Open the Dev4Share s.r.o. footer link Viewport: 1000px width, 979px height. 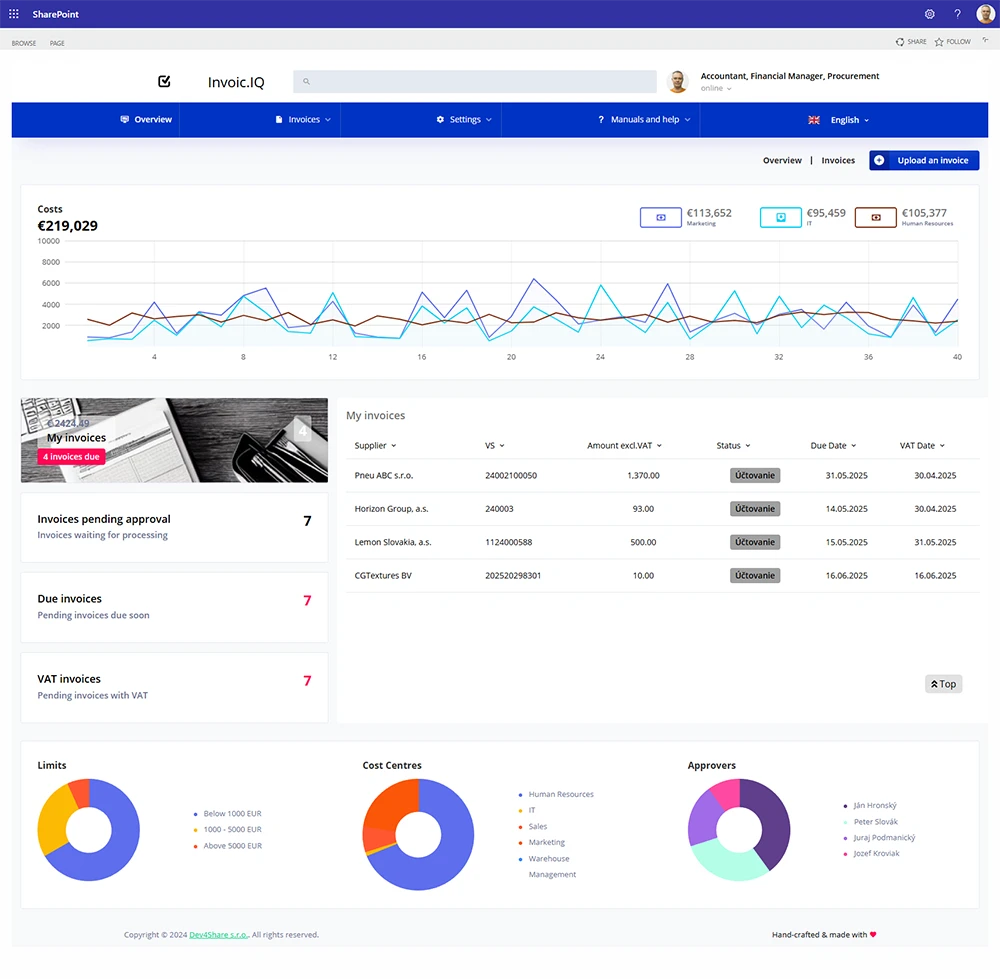[218, 935]
